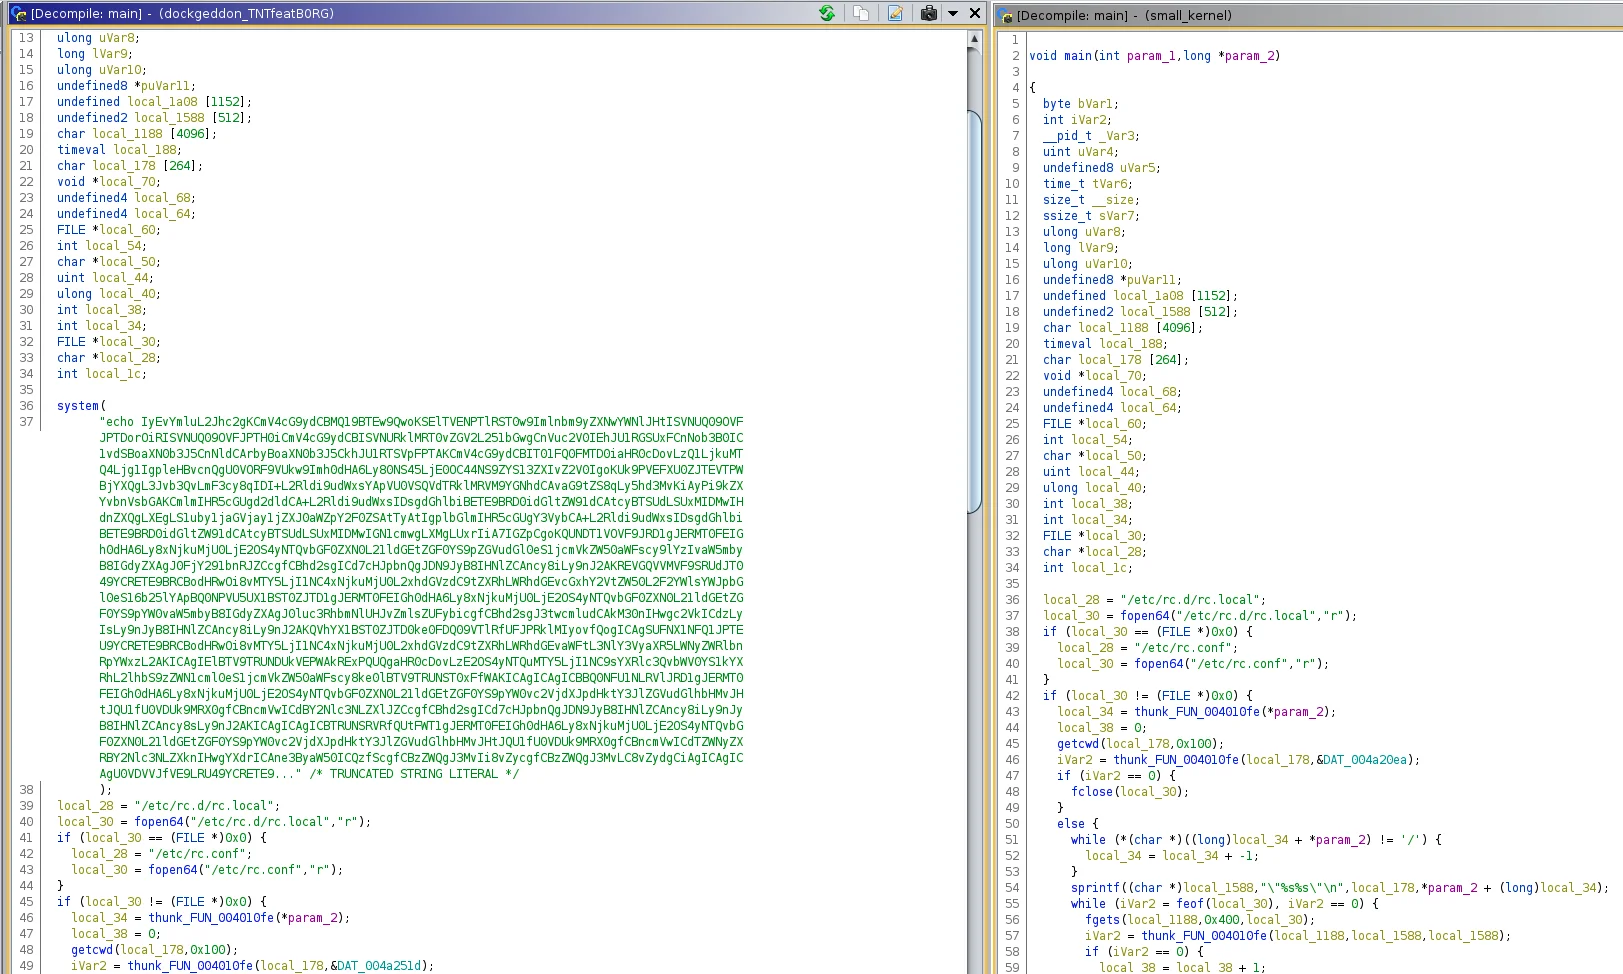
Task: Click the system( call in left window
Action: point(81,406)
